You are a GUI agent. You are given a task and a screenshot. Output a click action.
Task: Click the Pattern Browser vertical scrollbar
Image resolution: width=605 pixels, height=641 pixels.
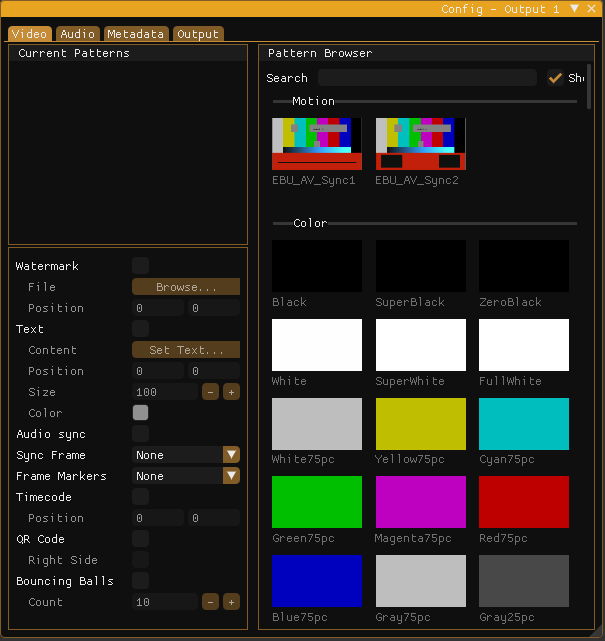point(589,87)
